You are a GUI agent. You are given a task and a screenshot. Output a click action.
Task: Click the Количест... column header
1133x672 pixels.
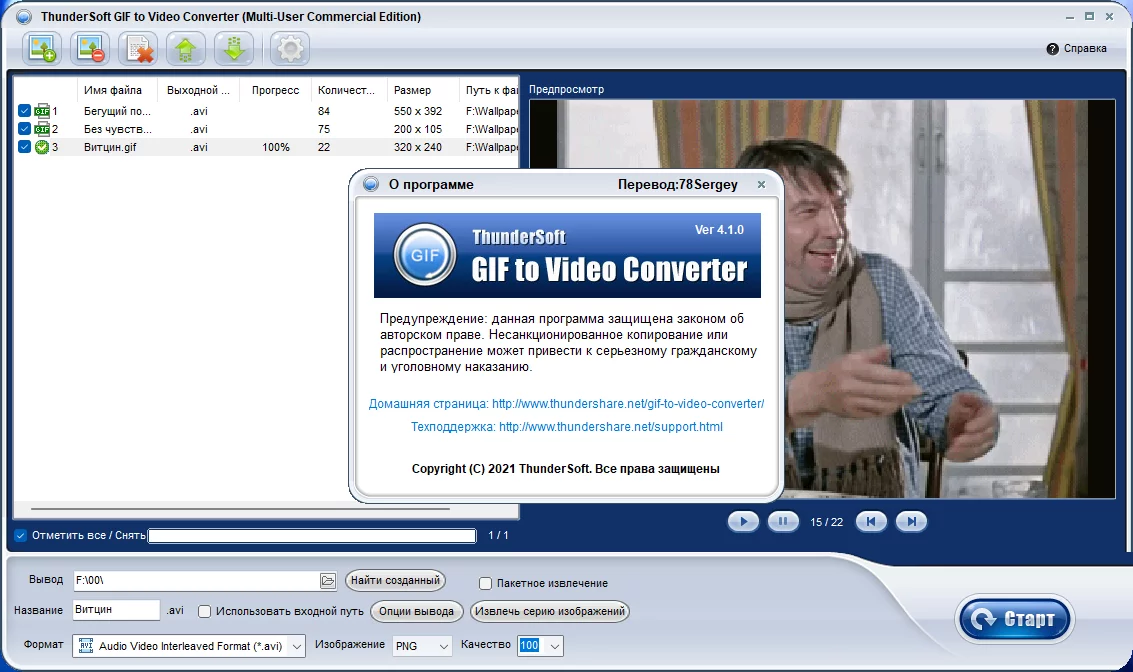pos(346,90)
